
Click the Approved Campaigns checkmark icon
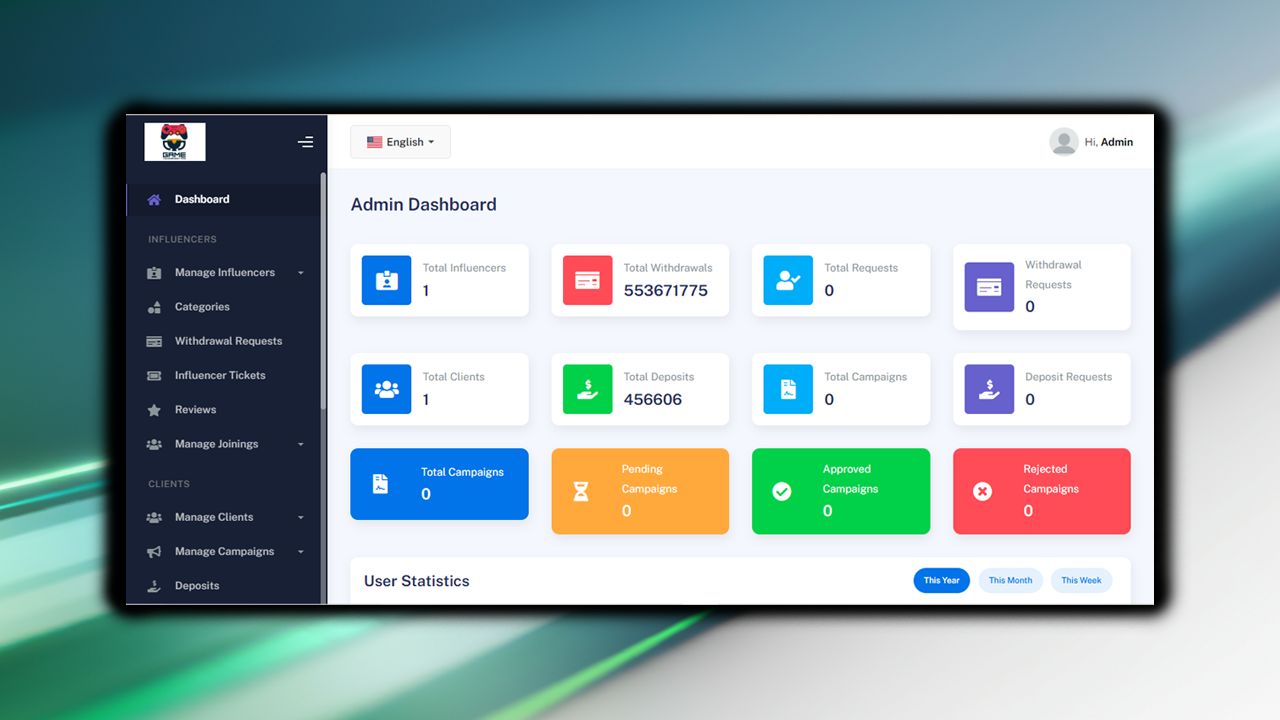tap(782, 491)
